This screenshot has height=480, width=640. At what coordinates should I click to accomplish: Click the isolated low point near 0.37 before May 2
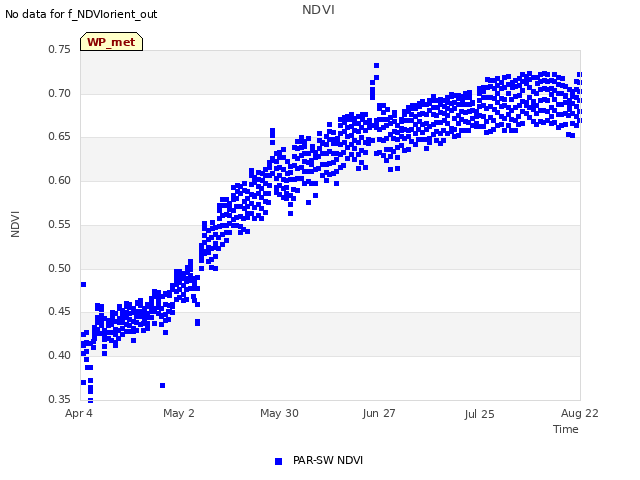pyautogui.click(x=162, y=385)
